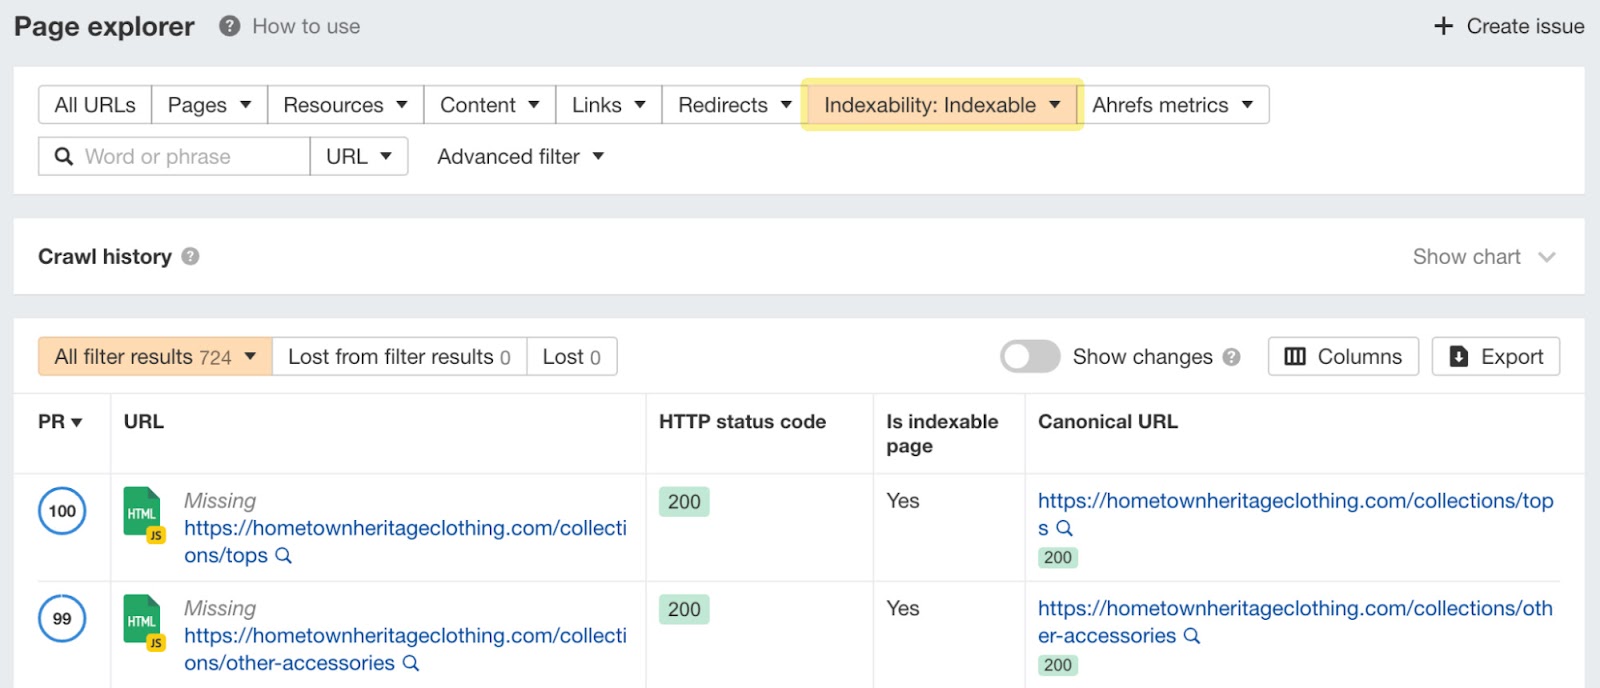Open the Columns settings button

pos(1342,357)
